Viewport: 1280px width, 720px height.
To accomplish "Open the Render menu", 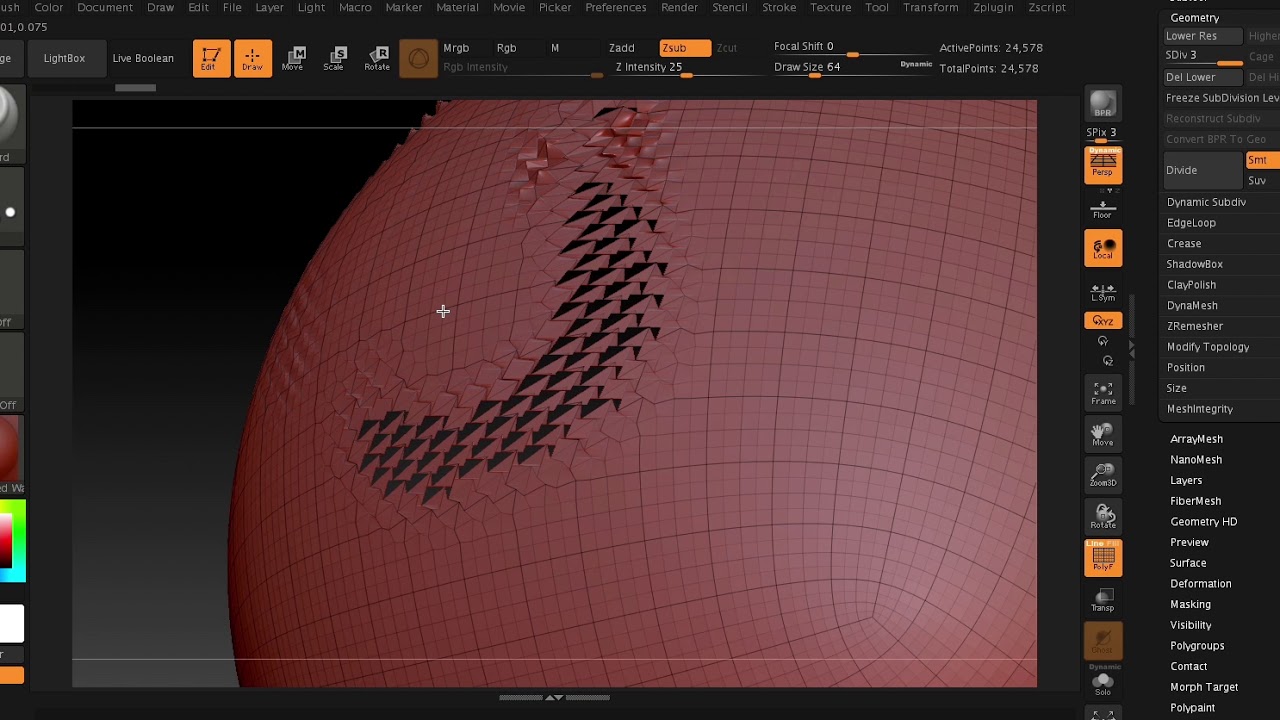I will [679, 7].
